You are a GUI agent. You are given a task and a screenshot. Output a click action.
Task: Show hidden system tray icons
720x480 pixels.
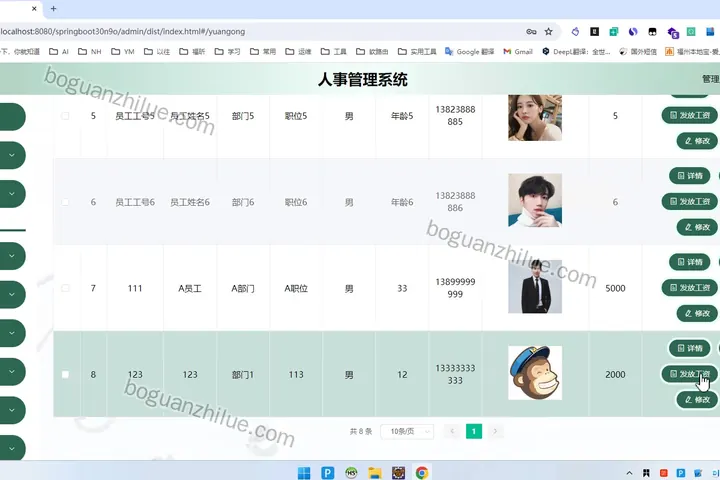pos(629,473)
